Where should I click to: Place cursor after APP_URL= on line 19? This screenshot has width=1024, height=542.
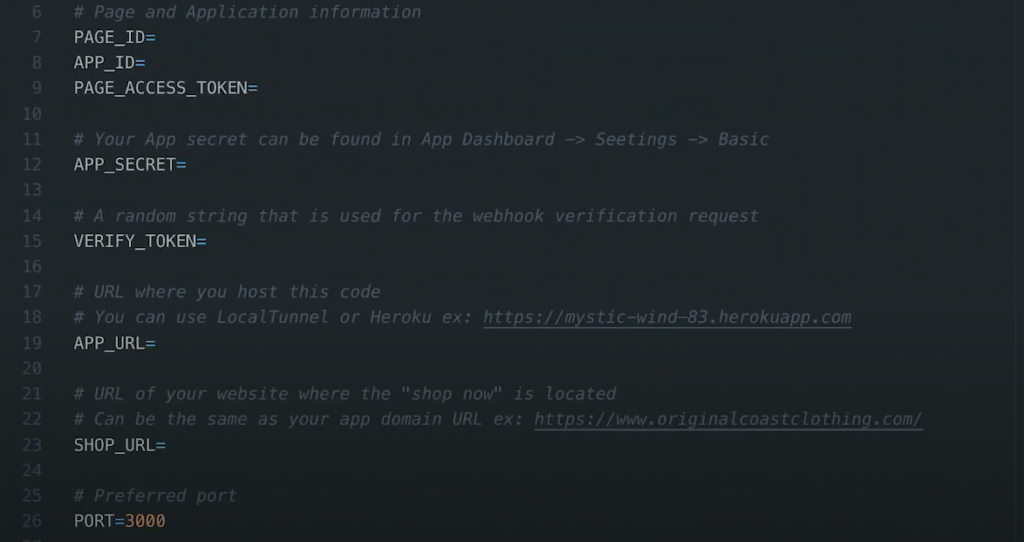pos(158,343)
